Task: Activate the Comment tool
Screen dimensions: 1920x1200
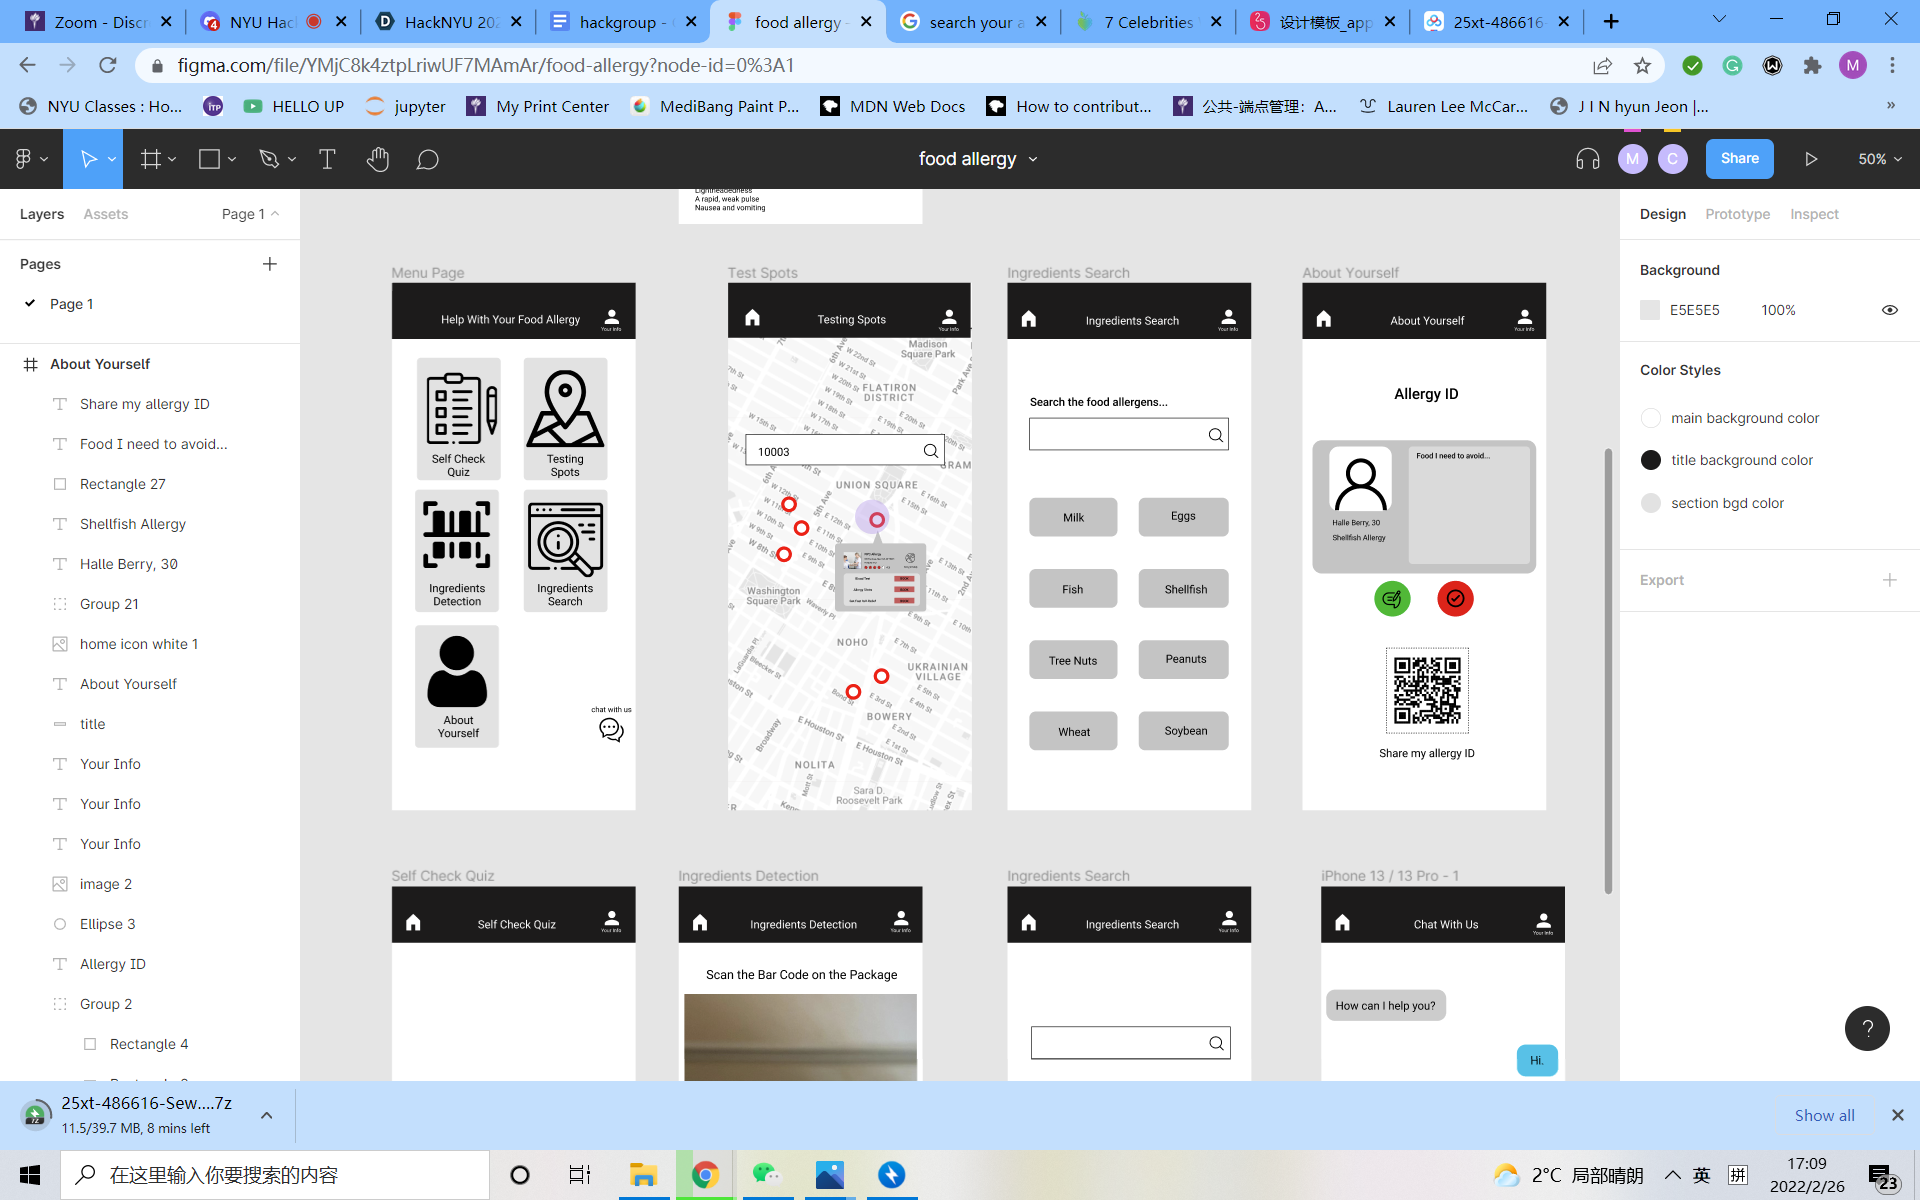Action: (427, 159)
